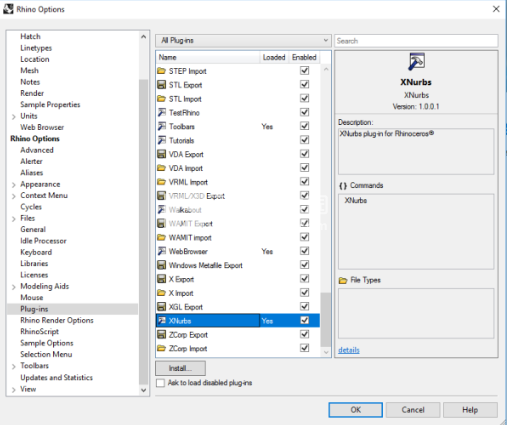
Task: Expand the View tree node
Action: click(x=14, y=390)
